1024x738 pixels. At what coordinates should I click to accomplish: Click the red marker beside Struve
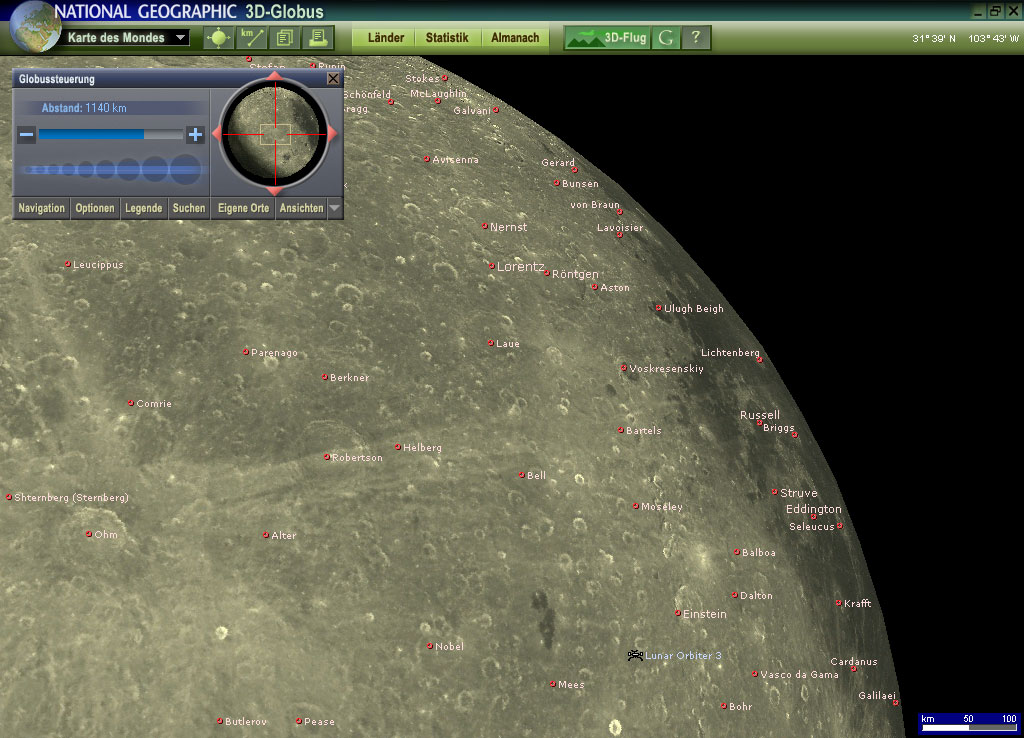775,492
